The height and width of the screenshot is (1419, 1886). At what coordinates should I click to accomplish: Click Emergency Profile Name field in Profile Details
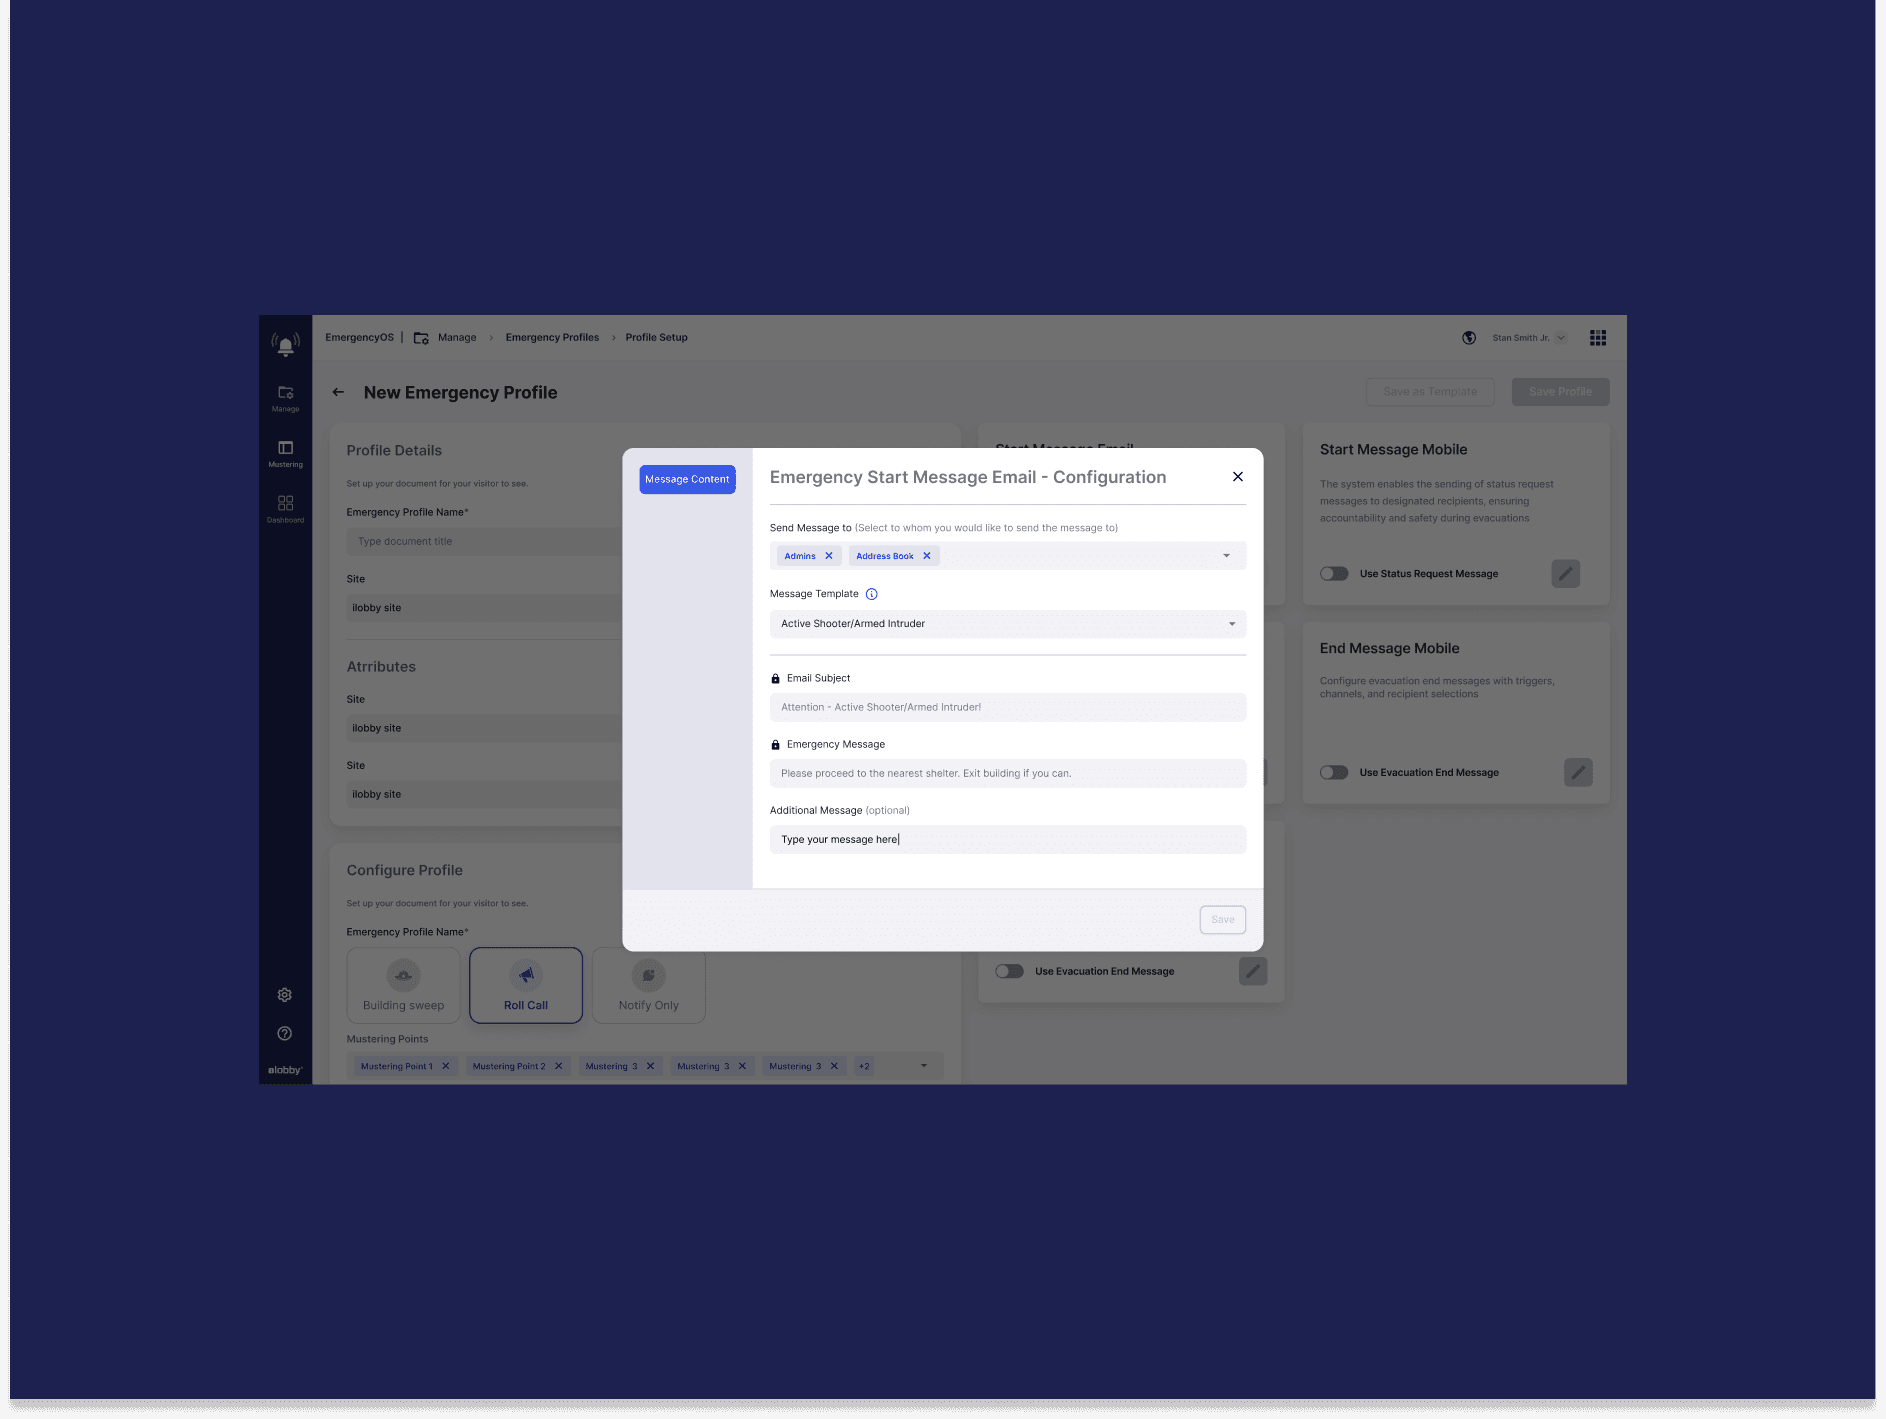[x=485, y=542]
